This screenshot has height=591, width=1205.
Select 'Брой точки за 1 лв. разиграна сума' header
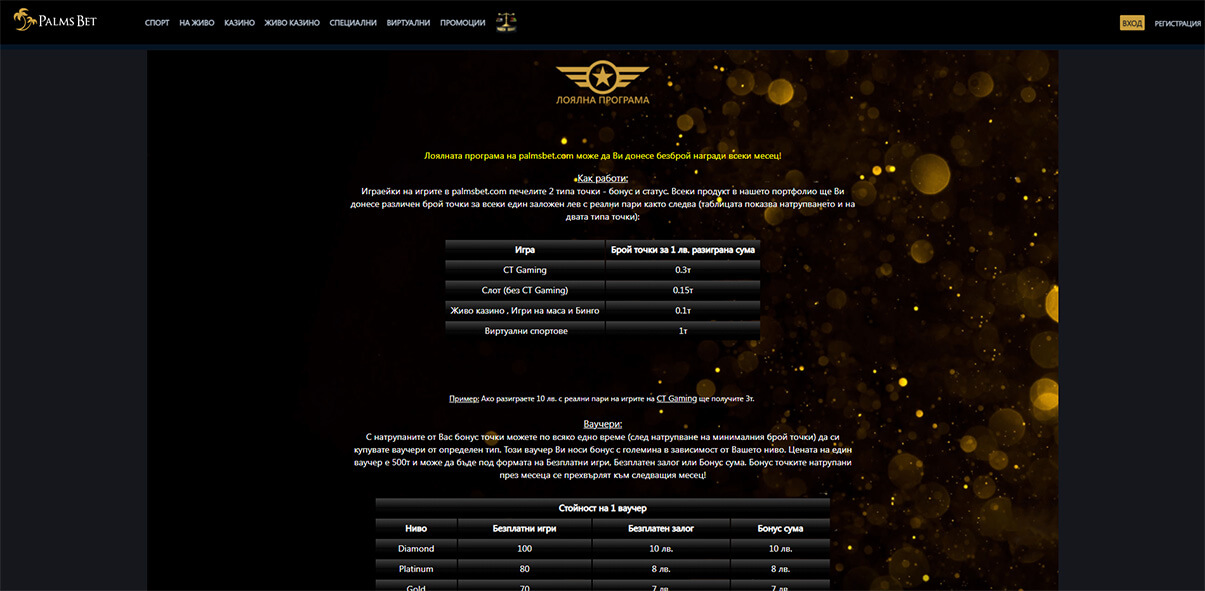point(683,249)
